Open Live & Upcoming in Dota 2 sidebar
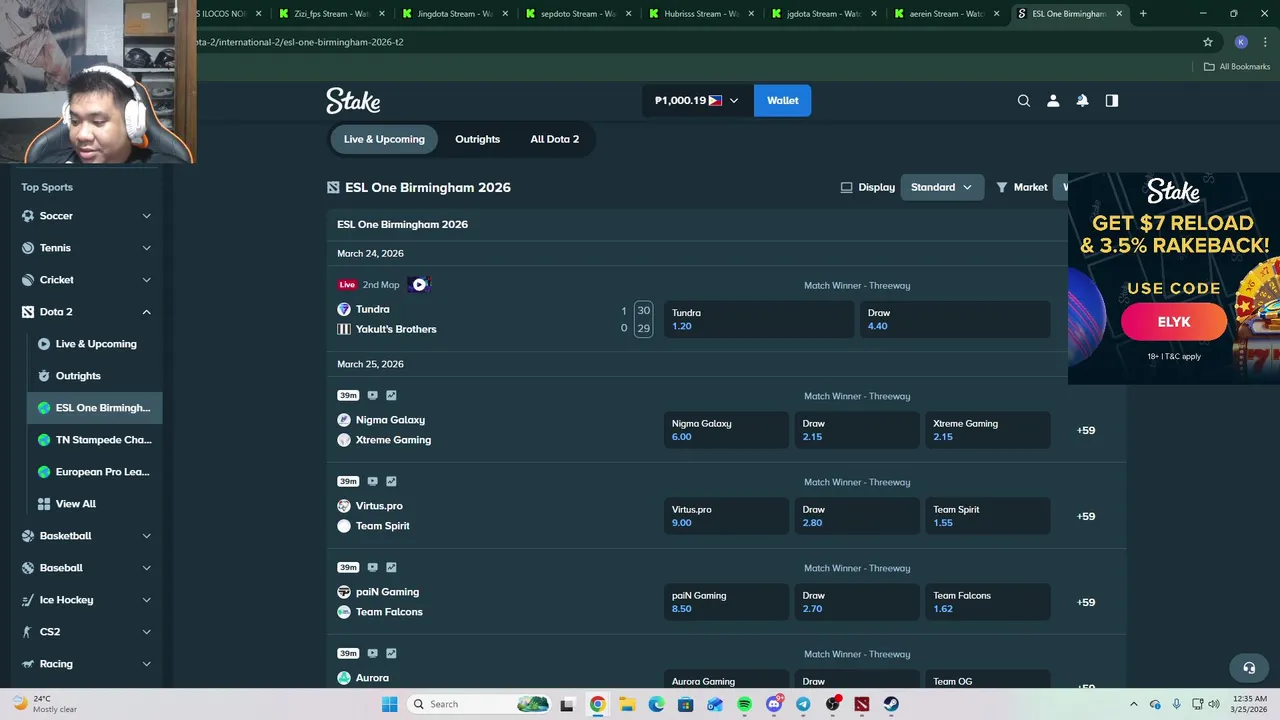Screen dimensions: 1280x720 tap(95, 344)
